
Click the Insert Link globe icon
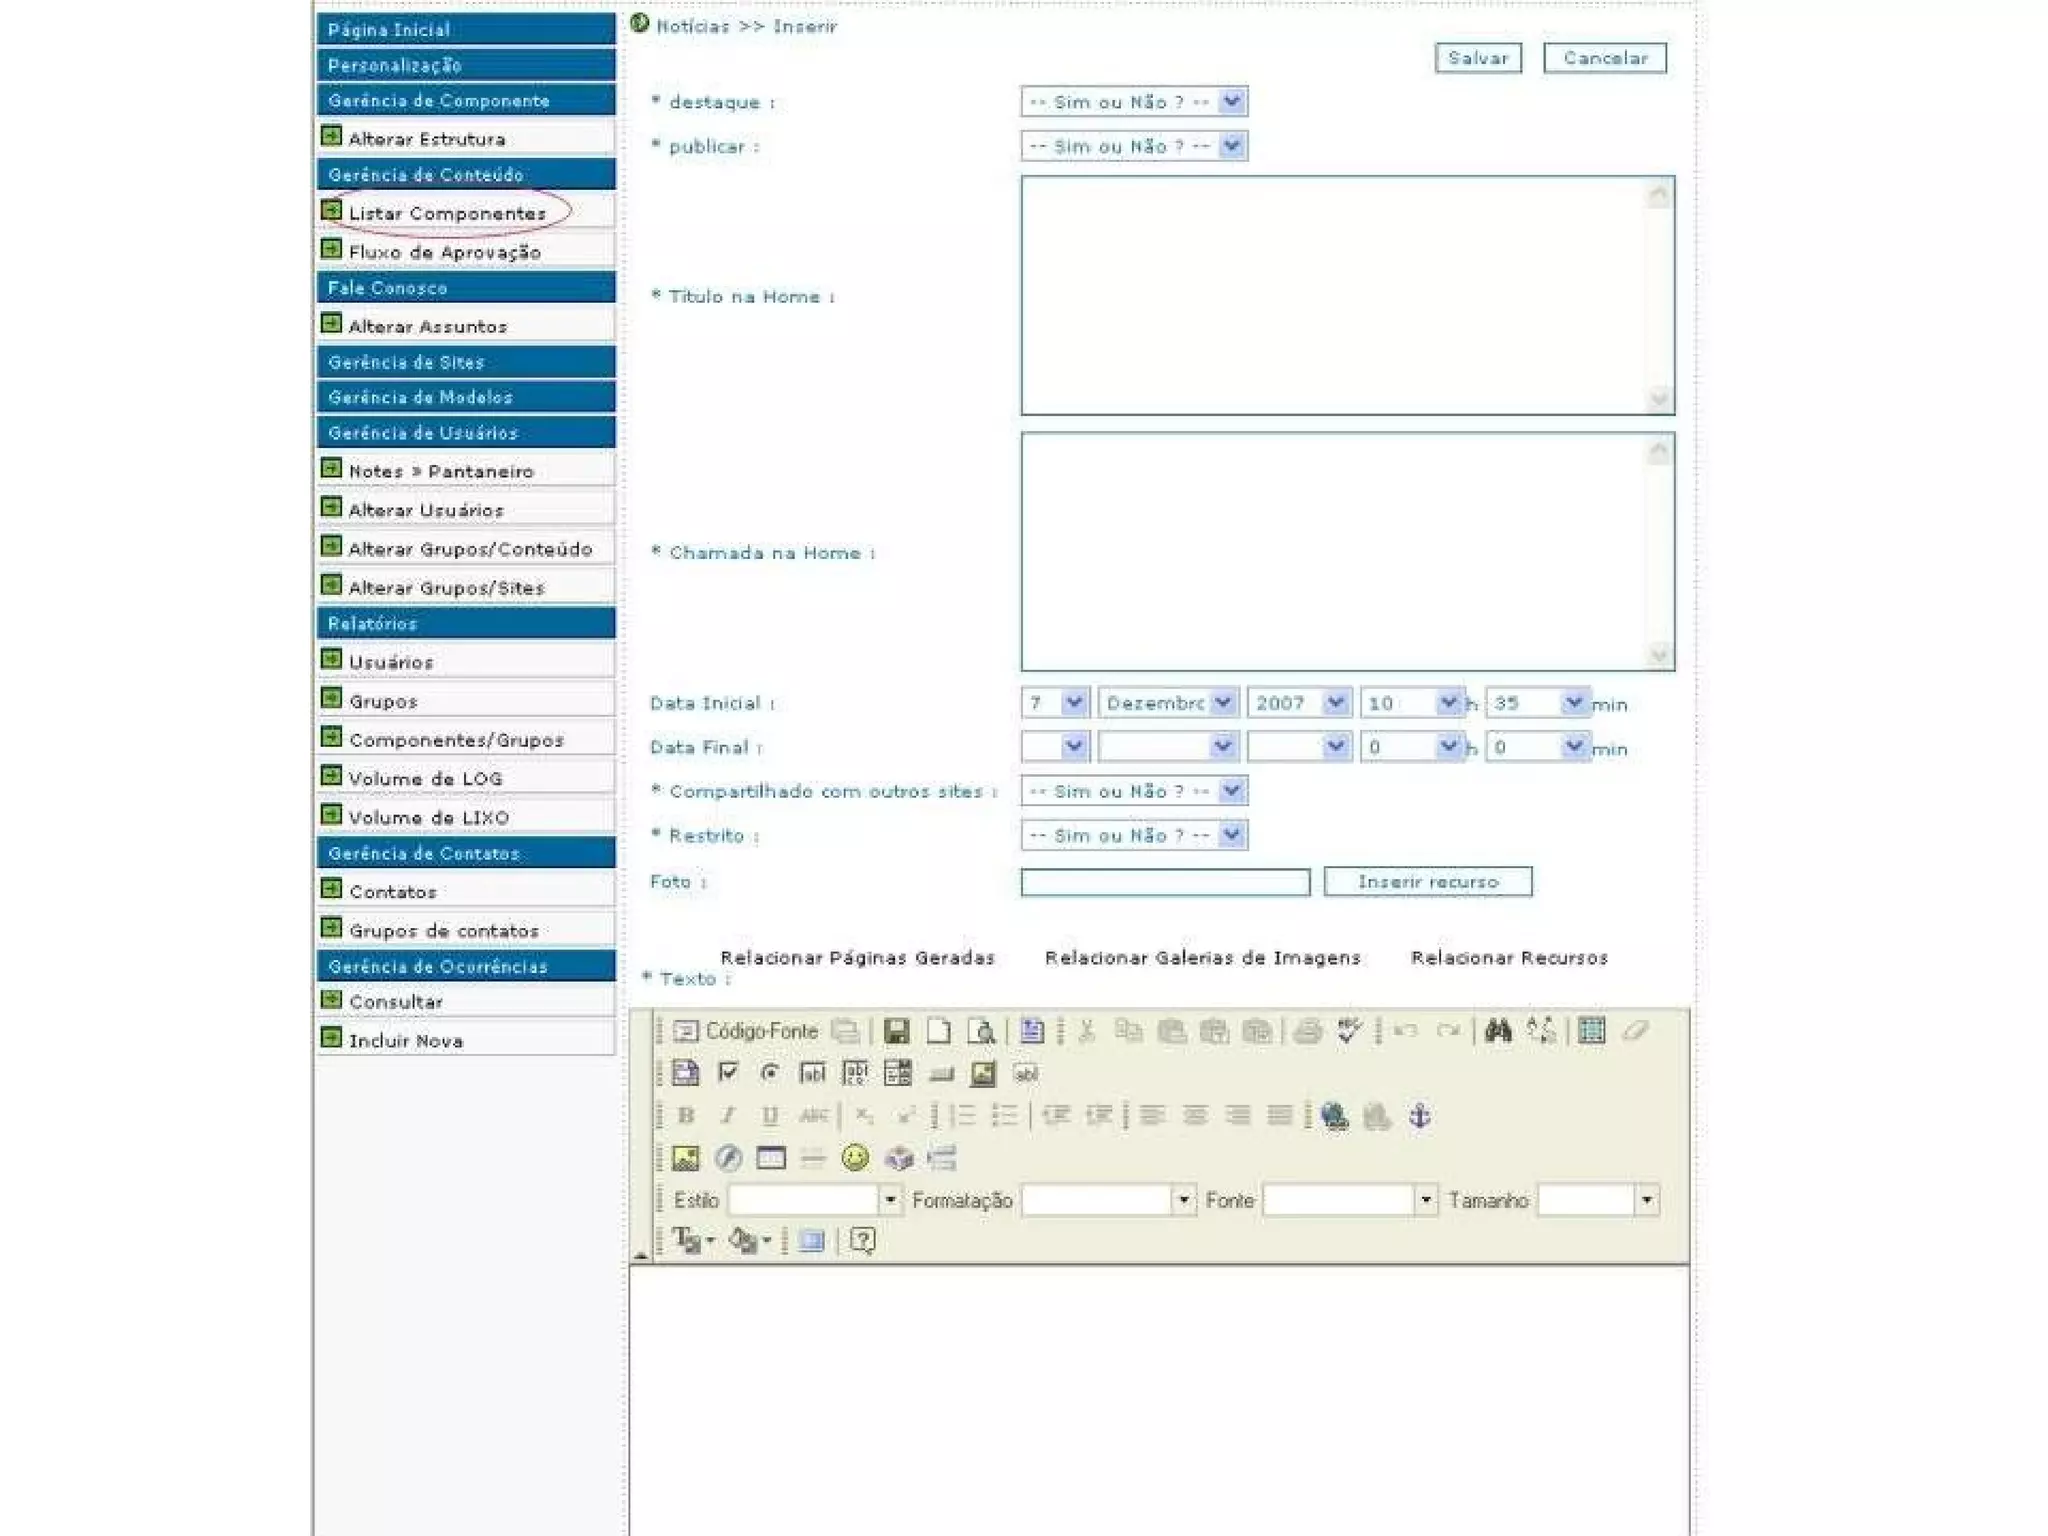pos(1334,1115)
